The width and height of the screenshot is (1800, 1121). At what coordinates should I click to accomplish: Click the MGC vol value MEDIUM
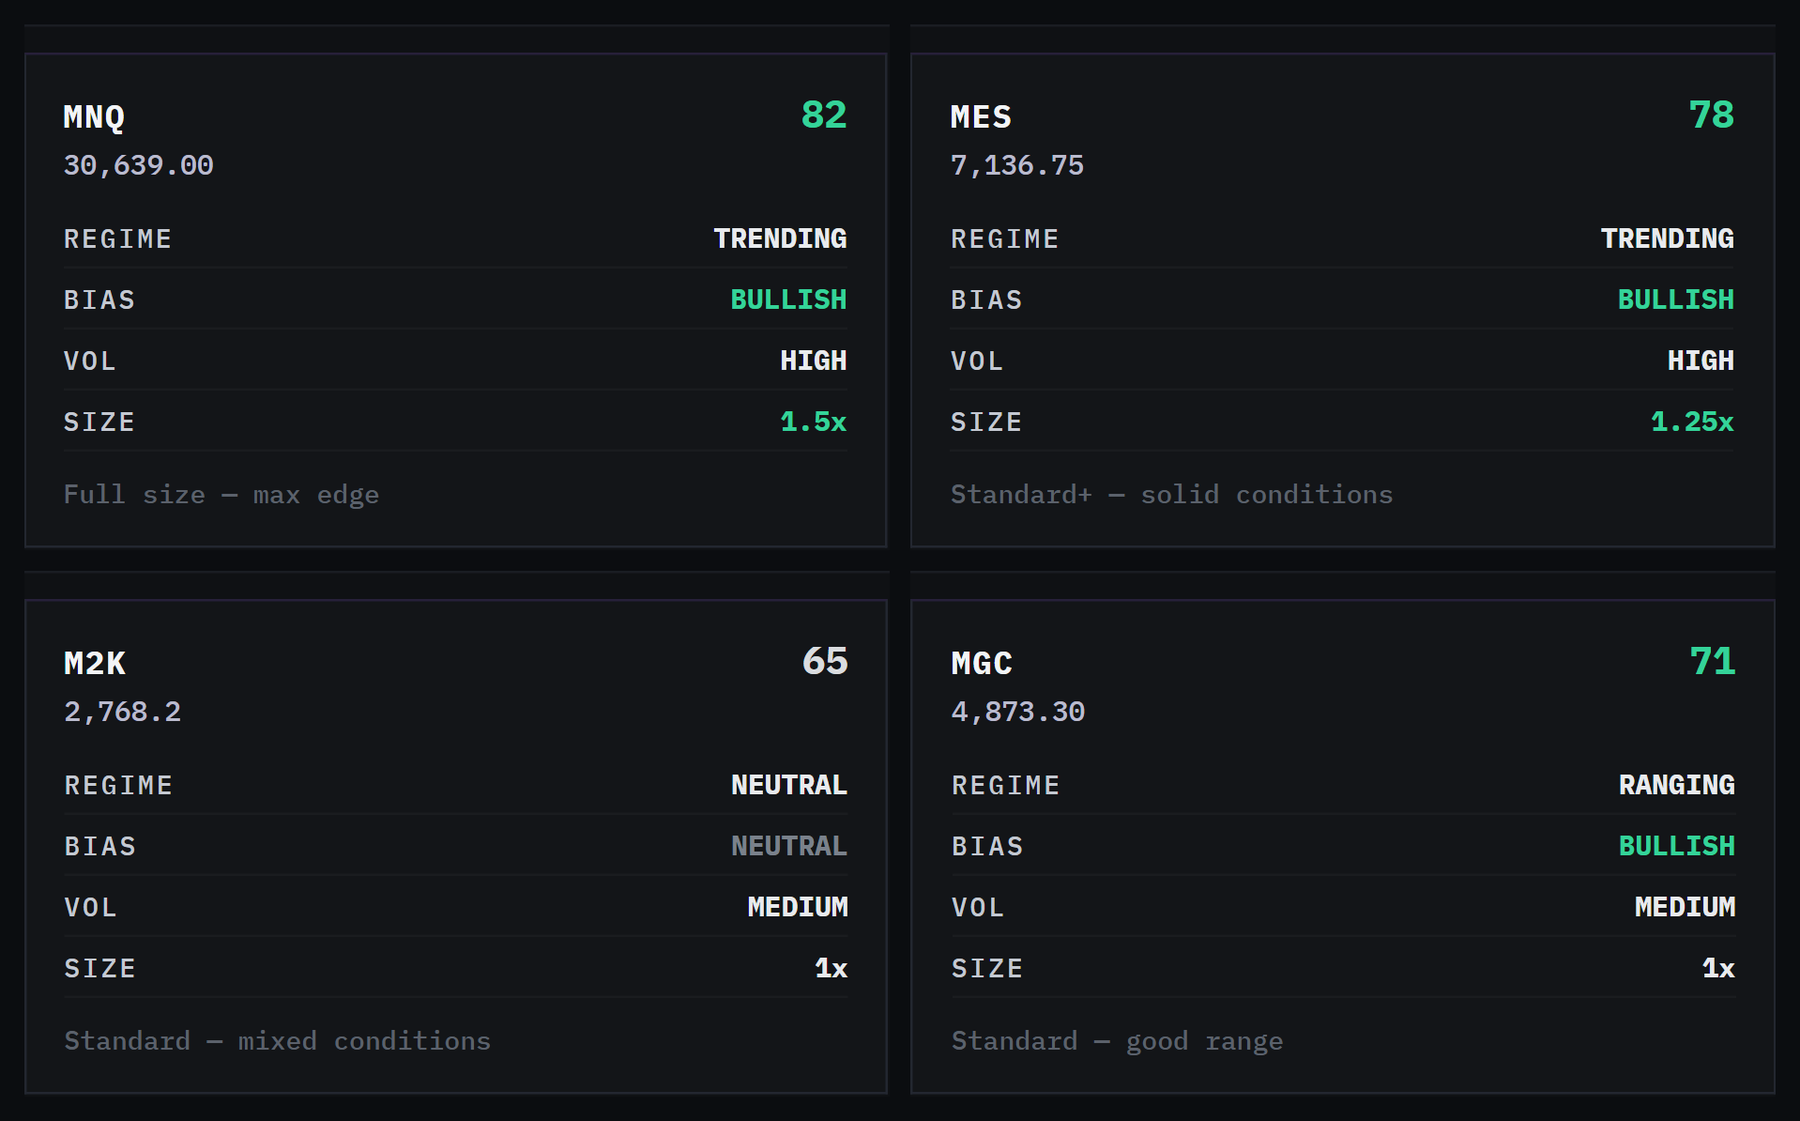click(1685, 908)
